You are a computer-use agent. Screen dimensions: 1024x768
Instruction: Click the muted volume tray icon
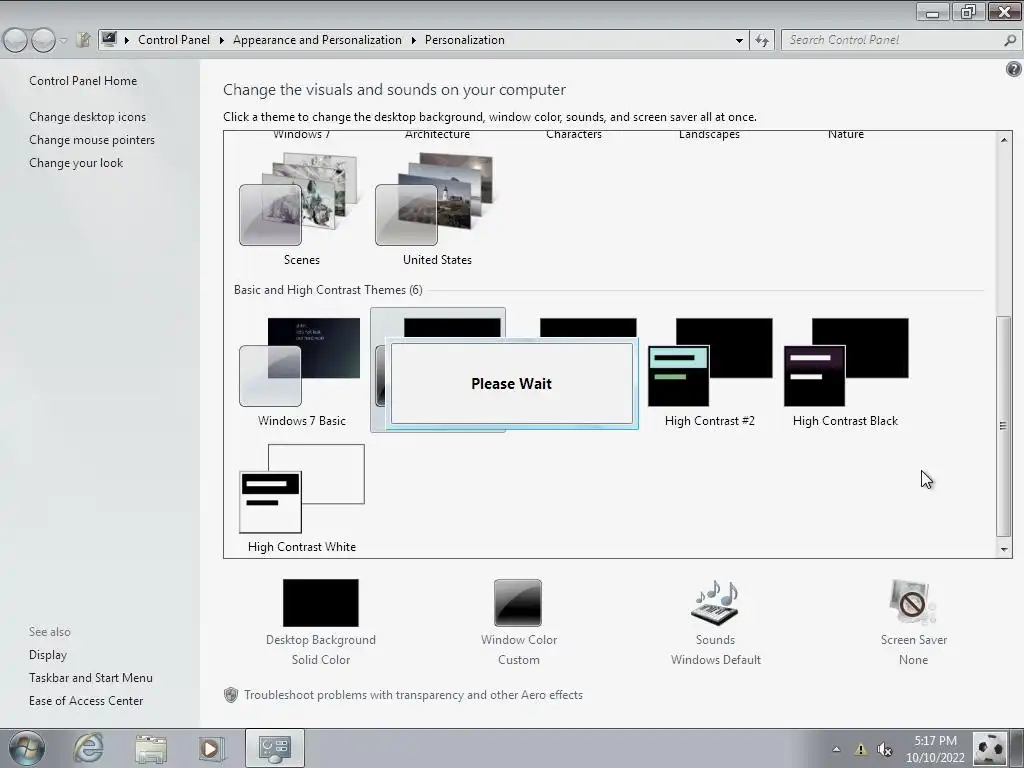(x=885, y=749)
